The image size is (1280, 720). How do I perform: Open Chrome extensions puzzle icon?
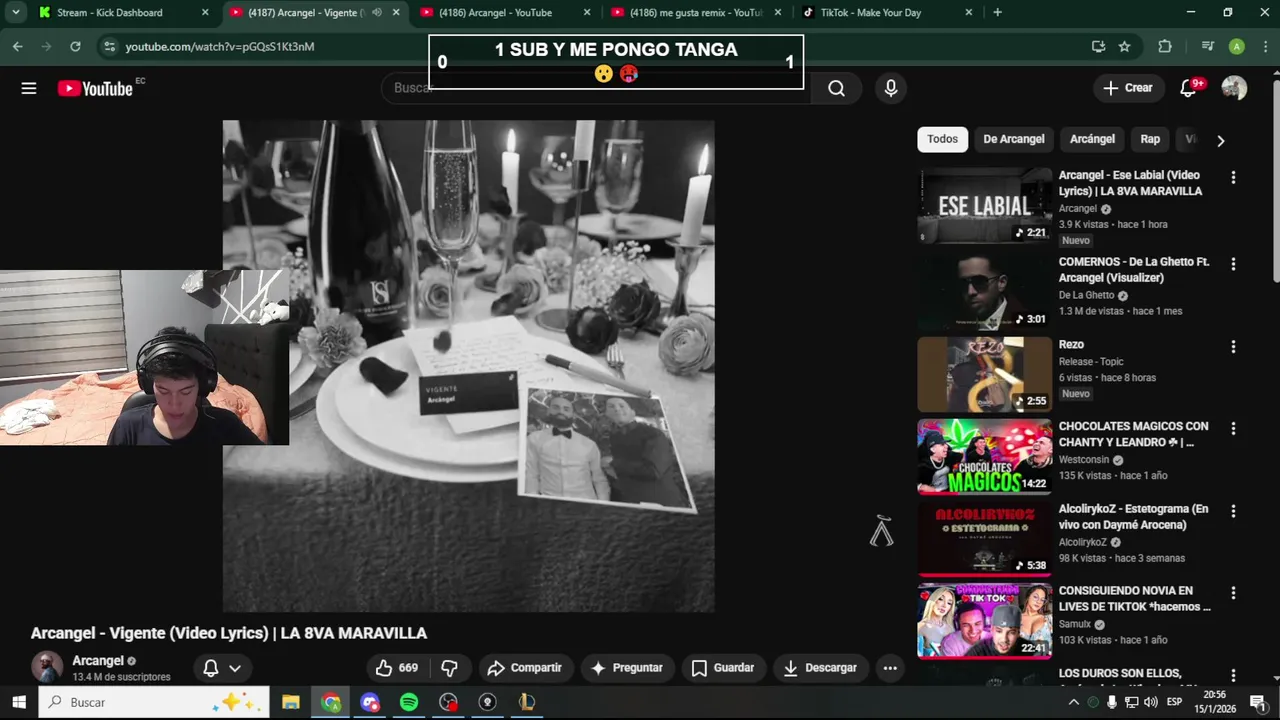click(x=1165, y=46)
